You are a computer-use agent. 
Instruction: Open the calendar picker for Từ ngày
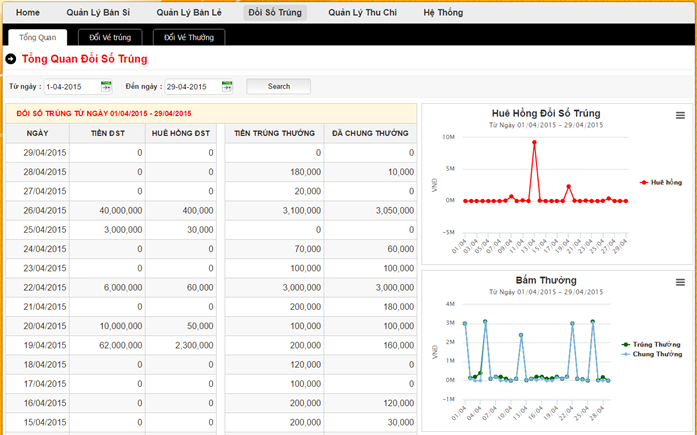105,87
